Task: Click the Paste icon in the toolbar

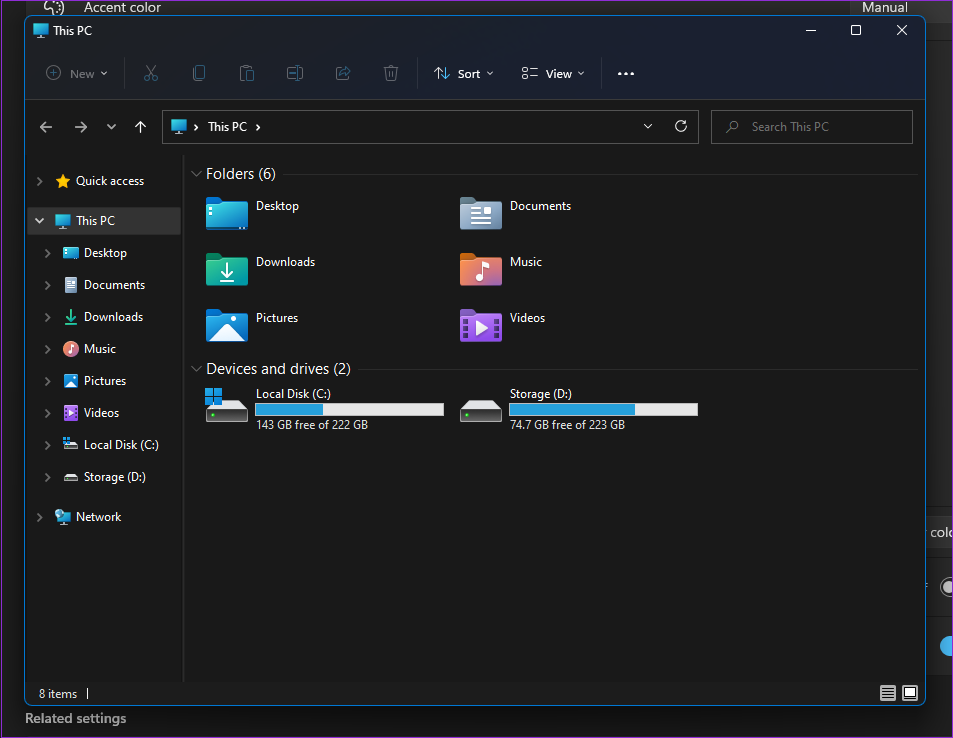Action: [x=247, y=73]
